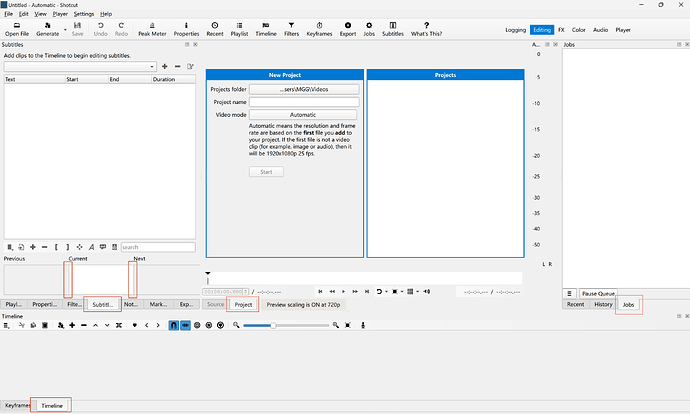
Task: Switch to the History tab
Action: [603, 304]
